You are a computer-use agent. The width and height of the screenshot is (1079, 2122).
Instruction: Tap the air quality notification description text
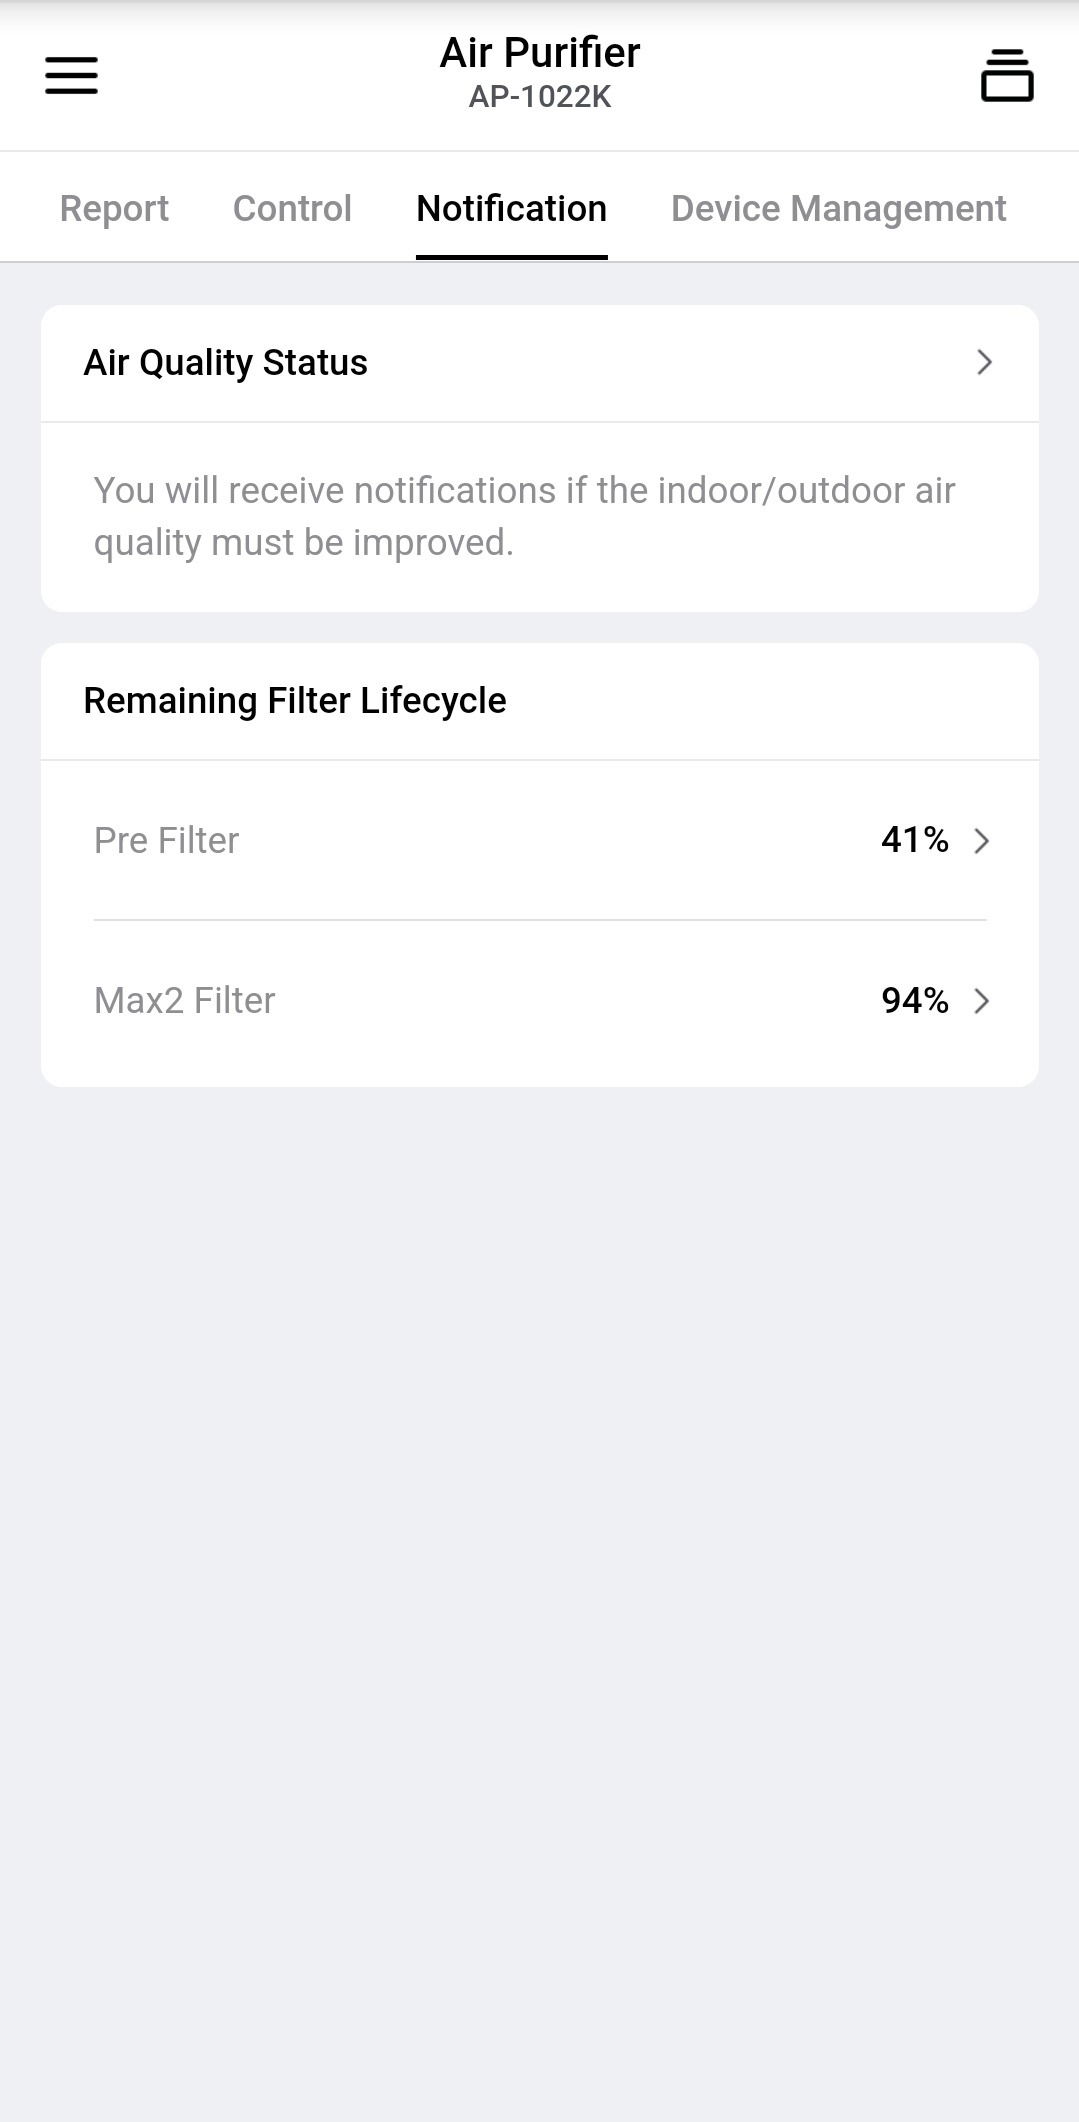524,516
